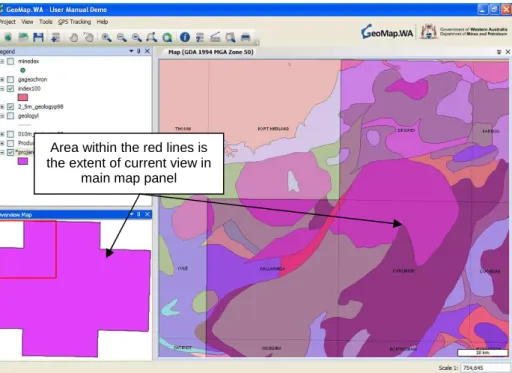This screenshot has width=512, height=373.
Task: Select the geologyl layer name
Action: [x=28, y=116]
